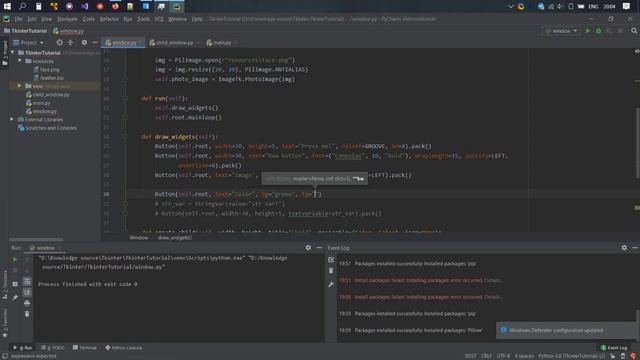Click UTF-8 encoding in status bar

click(x=503, y=356)
